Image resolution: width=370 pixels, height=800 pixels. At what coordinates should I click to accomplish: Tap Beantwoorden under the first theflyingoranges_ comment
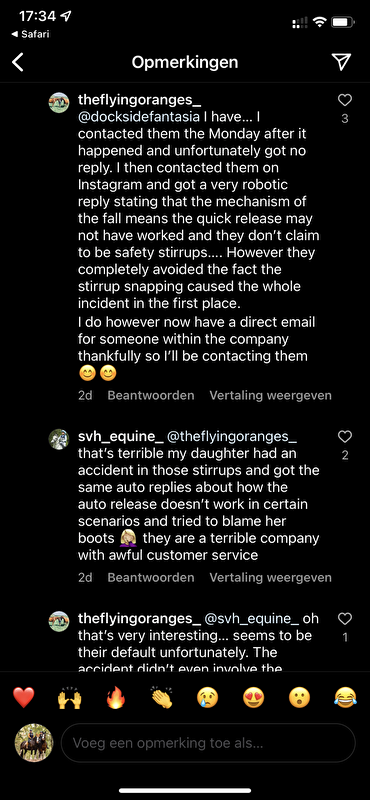coord(151,395)
